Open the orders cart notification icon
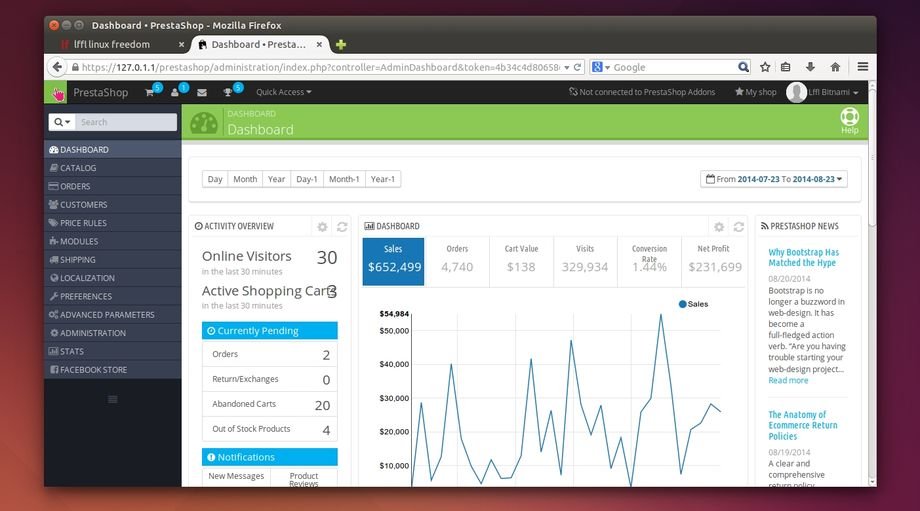 150,93
